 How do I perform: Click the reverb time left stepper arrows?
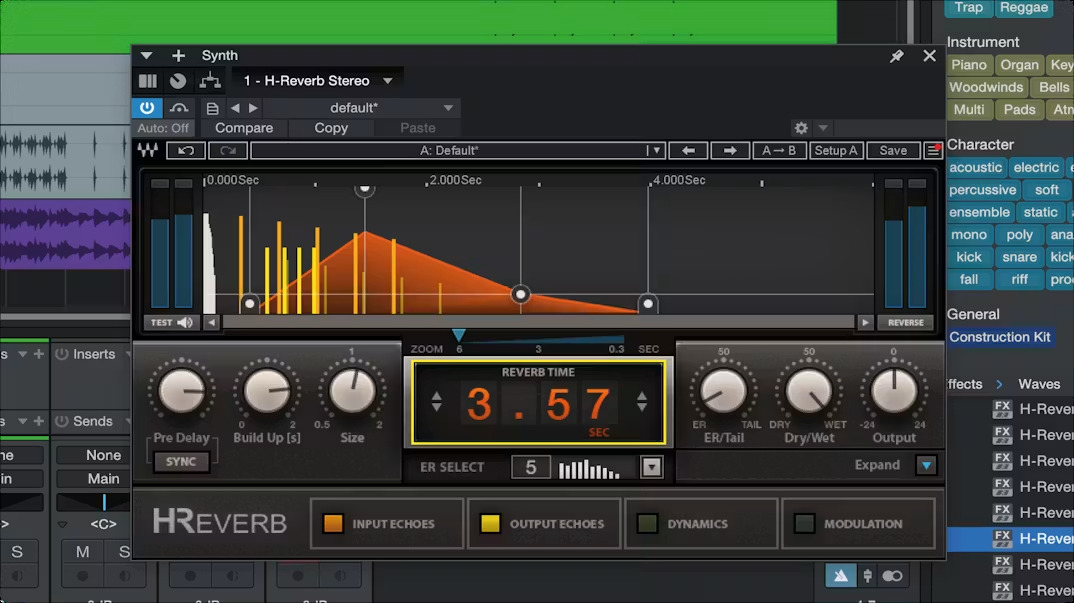pos(436,402)
